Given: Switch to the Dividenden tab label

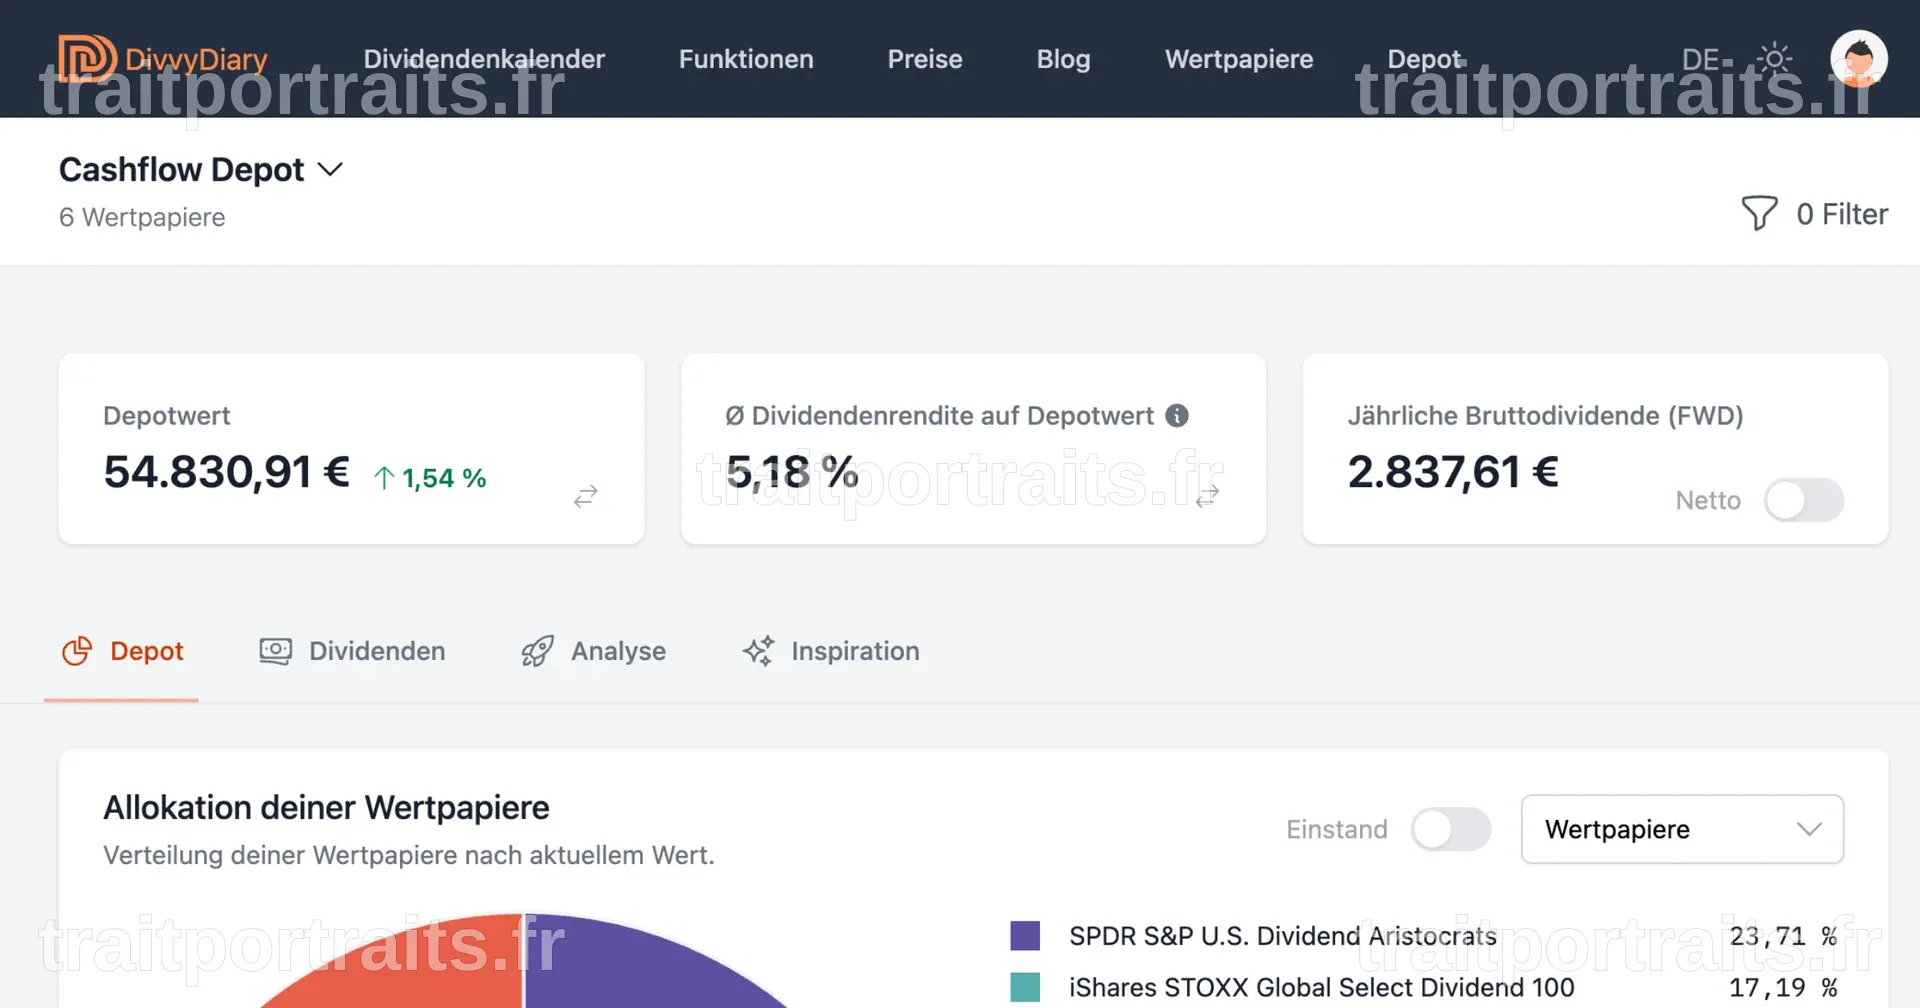Looking at the screenshot, I should [377, 651].
